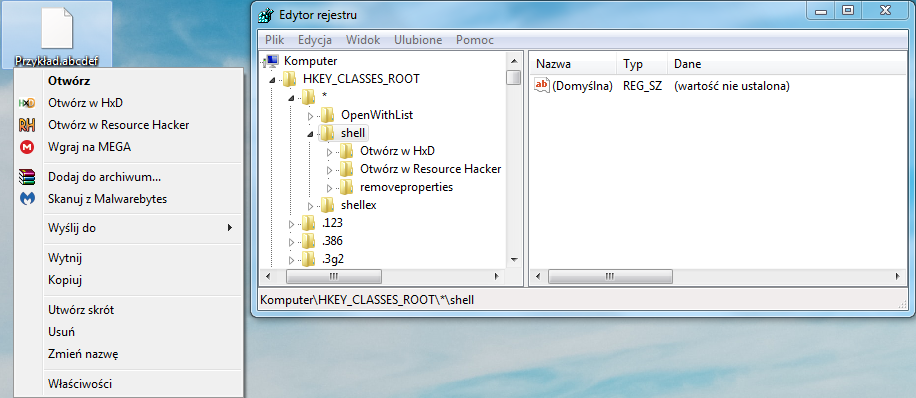Click the Komputer icon in registry tree

(x=272, y=61)
